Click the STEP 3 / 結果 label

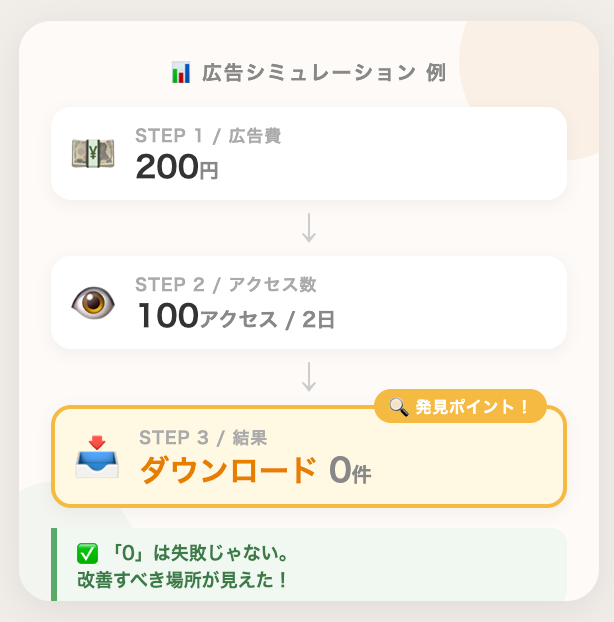(x=203, y=438)
